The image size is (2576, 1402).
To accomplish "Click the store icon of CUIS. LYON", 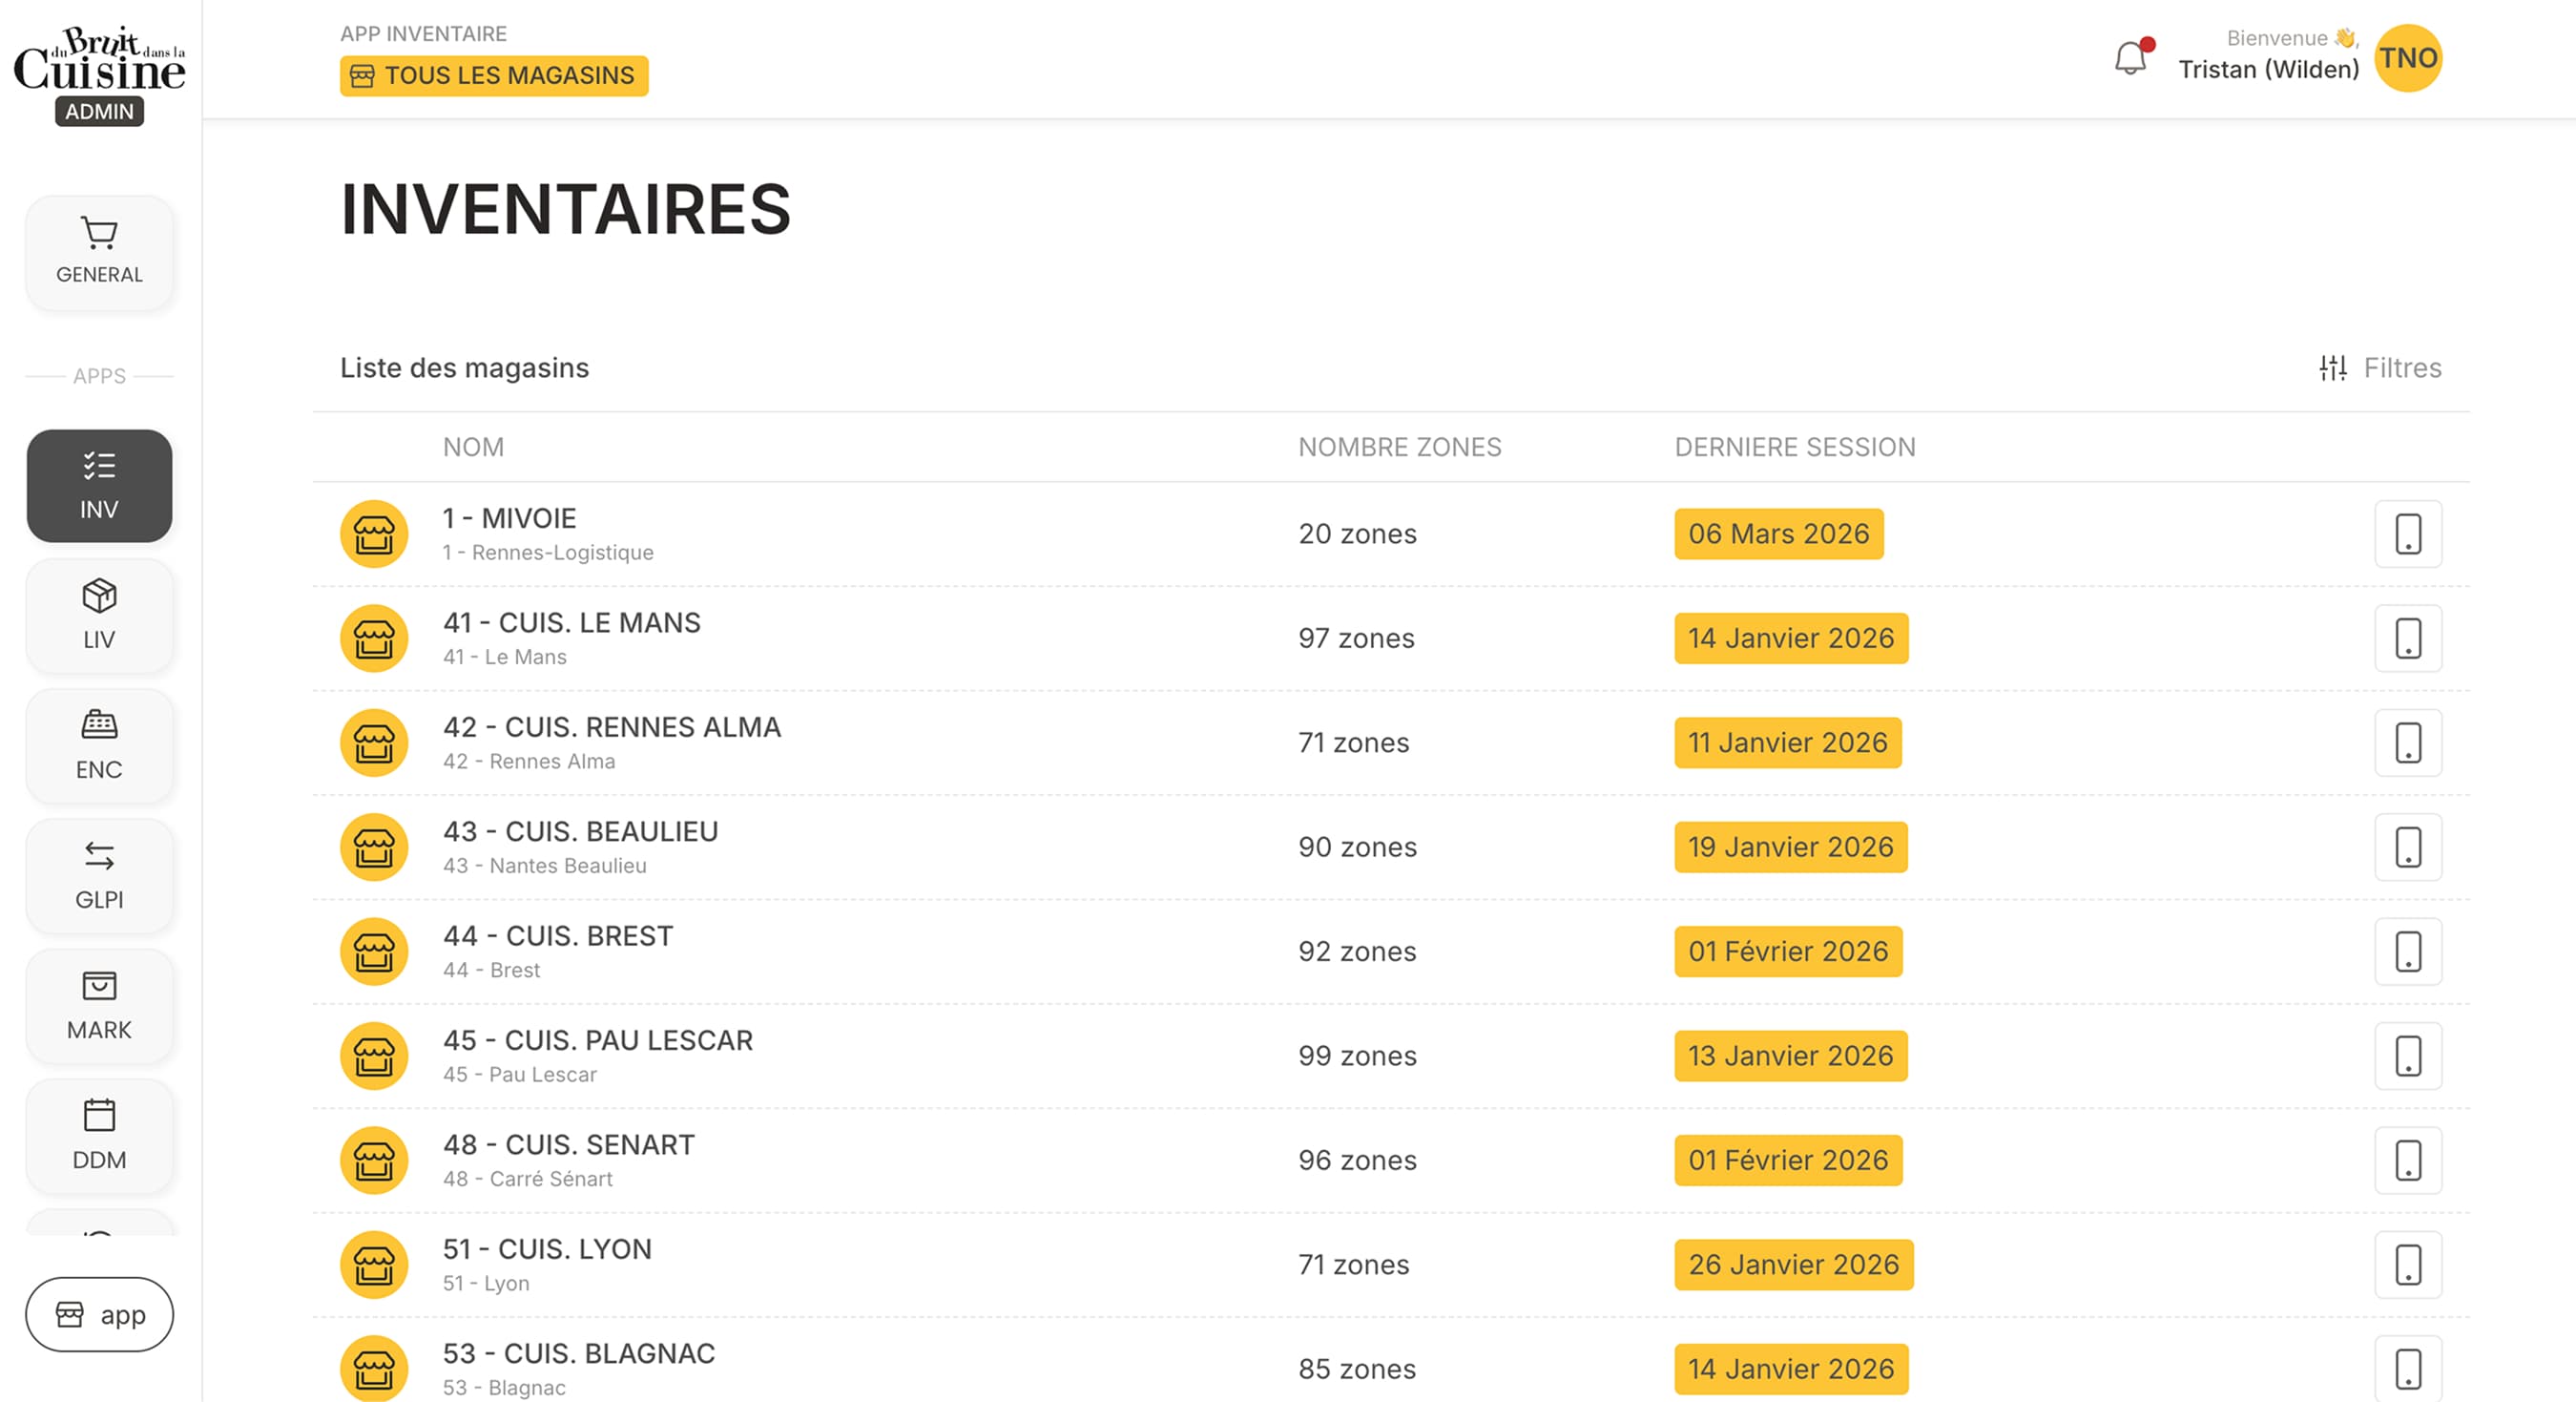I will pyautogui.click(x=374, y=1265).
